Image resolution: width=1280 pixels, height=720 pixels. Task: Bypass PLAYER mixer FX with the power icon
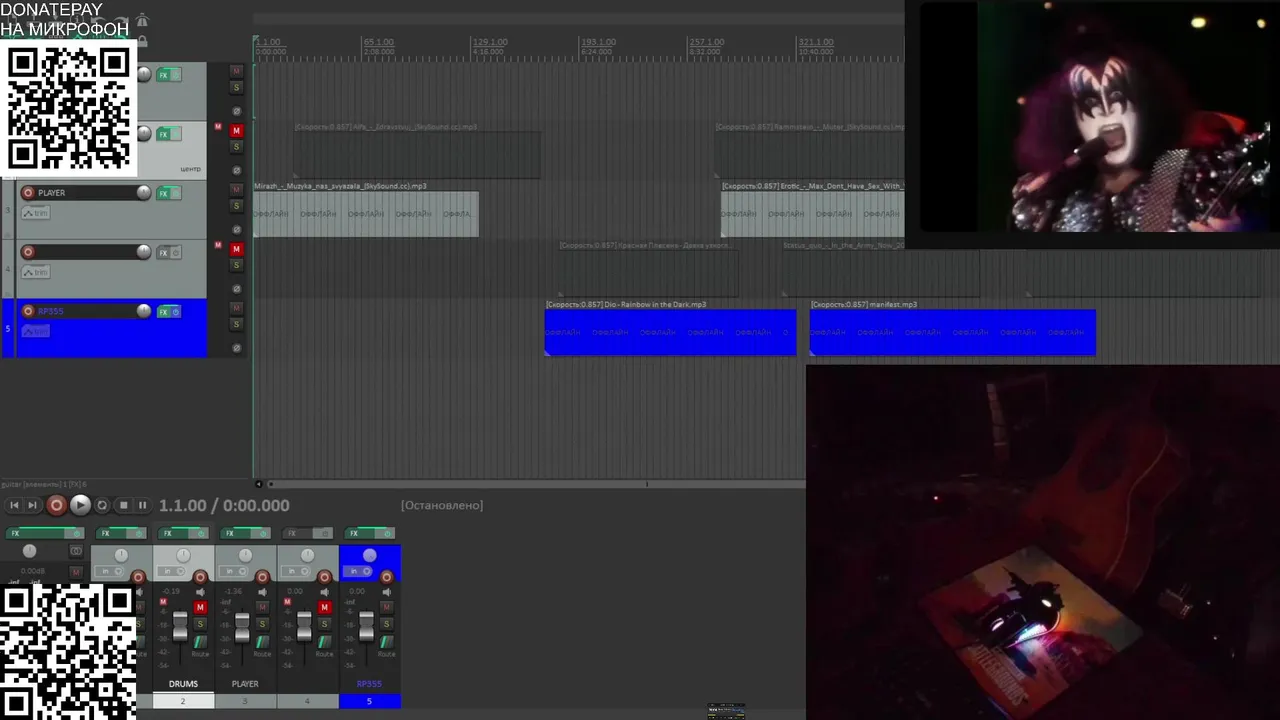click(x=263, y=533)
